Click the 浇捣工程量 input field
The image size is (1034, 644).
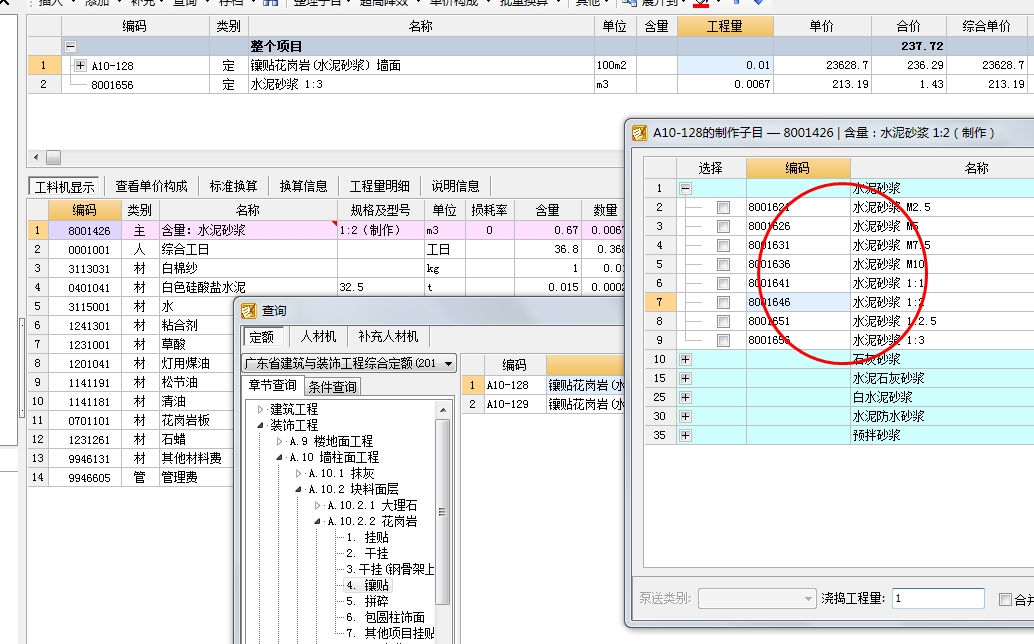click(x=938, y=599)
